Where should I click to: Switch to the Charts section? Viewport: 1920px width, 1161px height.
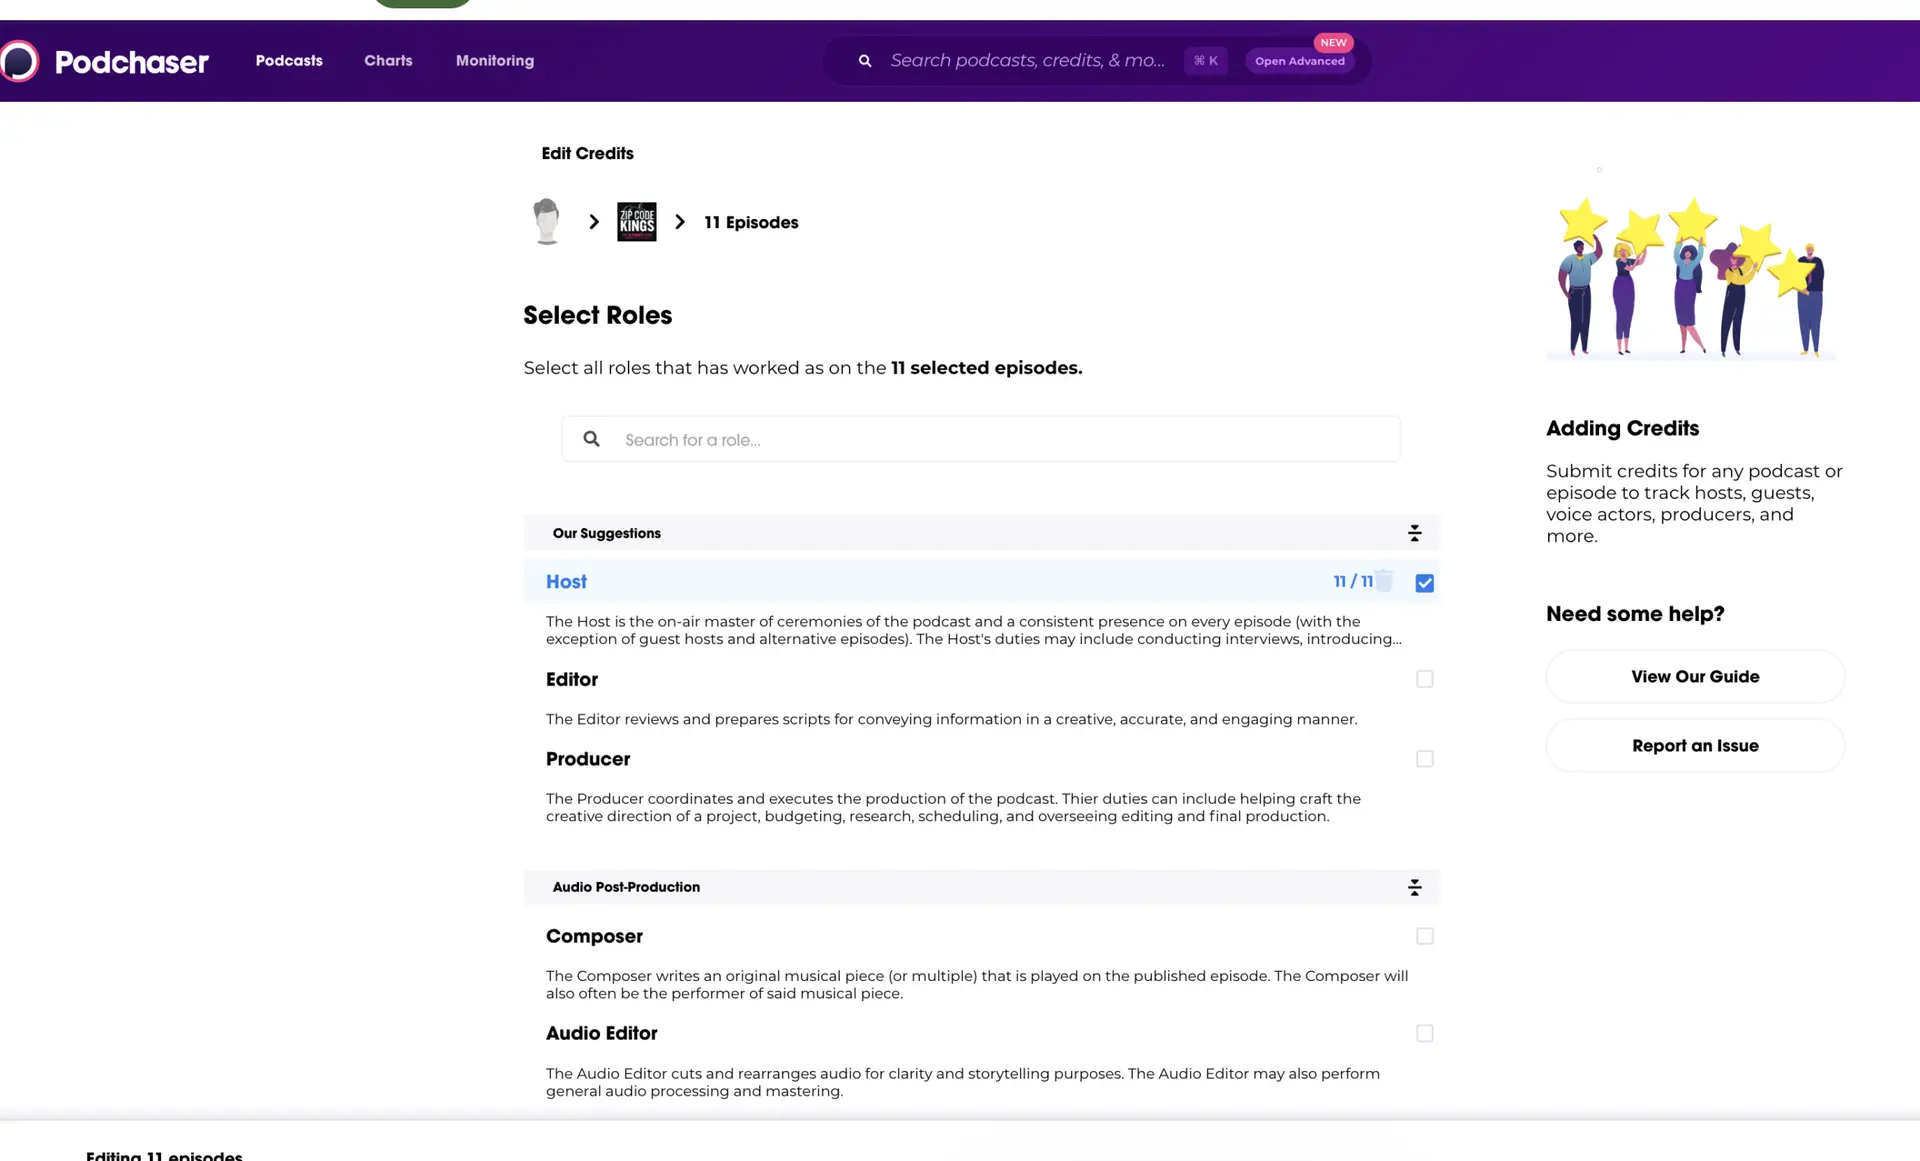tap(387, 61)
